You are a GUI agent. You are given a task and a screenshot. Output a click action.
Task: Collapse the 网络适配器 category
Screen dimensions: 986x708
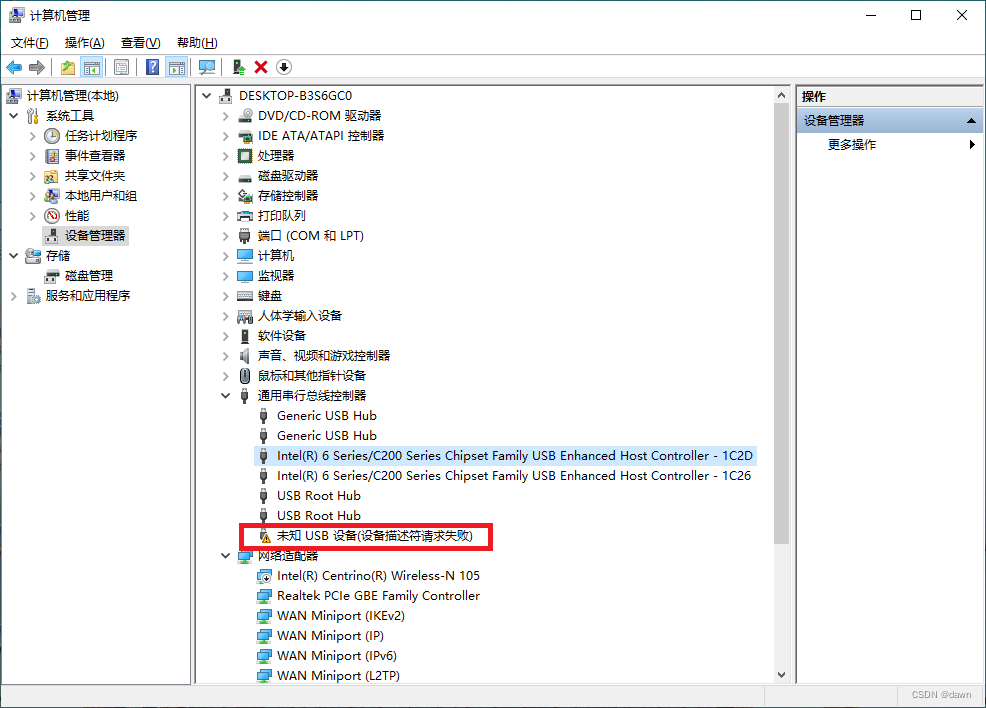pos(226,556)
